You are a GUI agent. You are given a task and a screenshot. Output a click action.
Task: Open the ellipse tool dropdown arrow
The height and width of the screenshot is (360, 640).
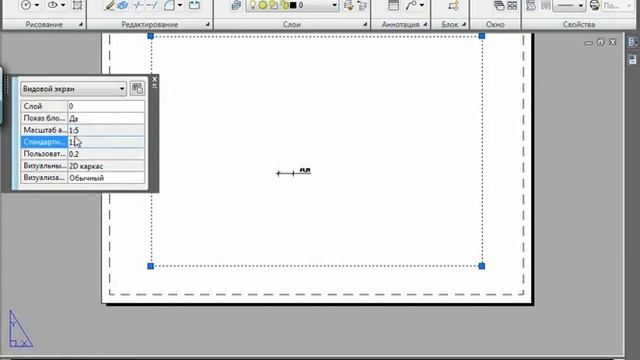coord(63,5)
